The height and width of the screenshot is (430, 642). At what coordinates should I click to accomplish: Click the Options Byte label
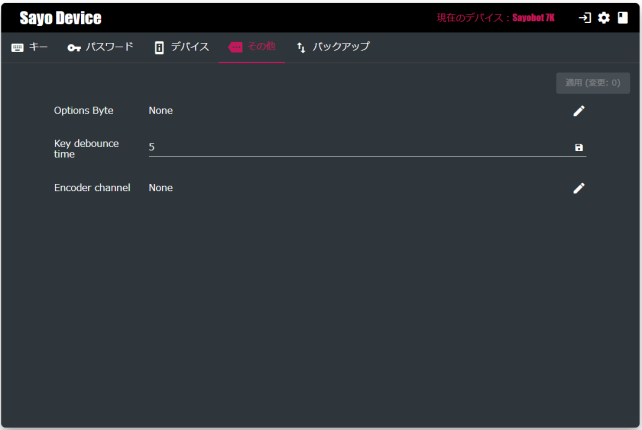tap(84, 111)
